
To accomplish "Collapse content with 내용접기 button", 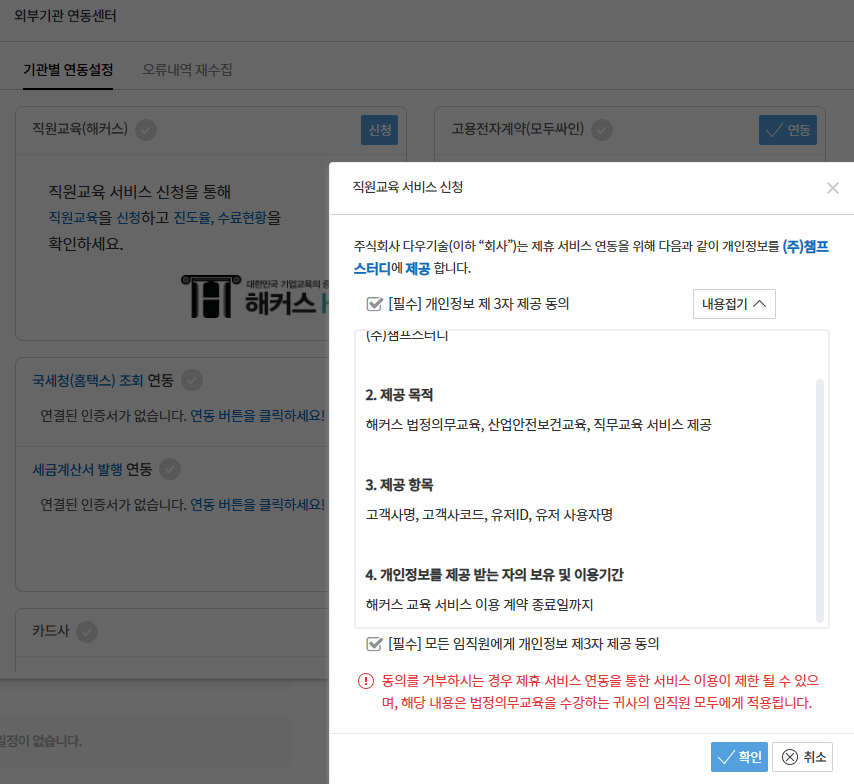I will 734,304.
